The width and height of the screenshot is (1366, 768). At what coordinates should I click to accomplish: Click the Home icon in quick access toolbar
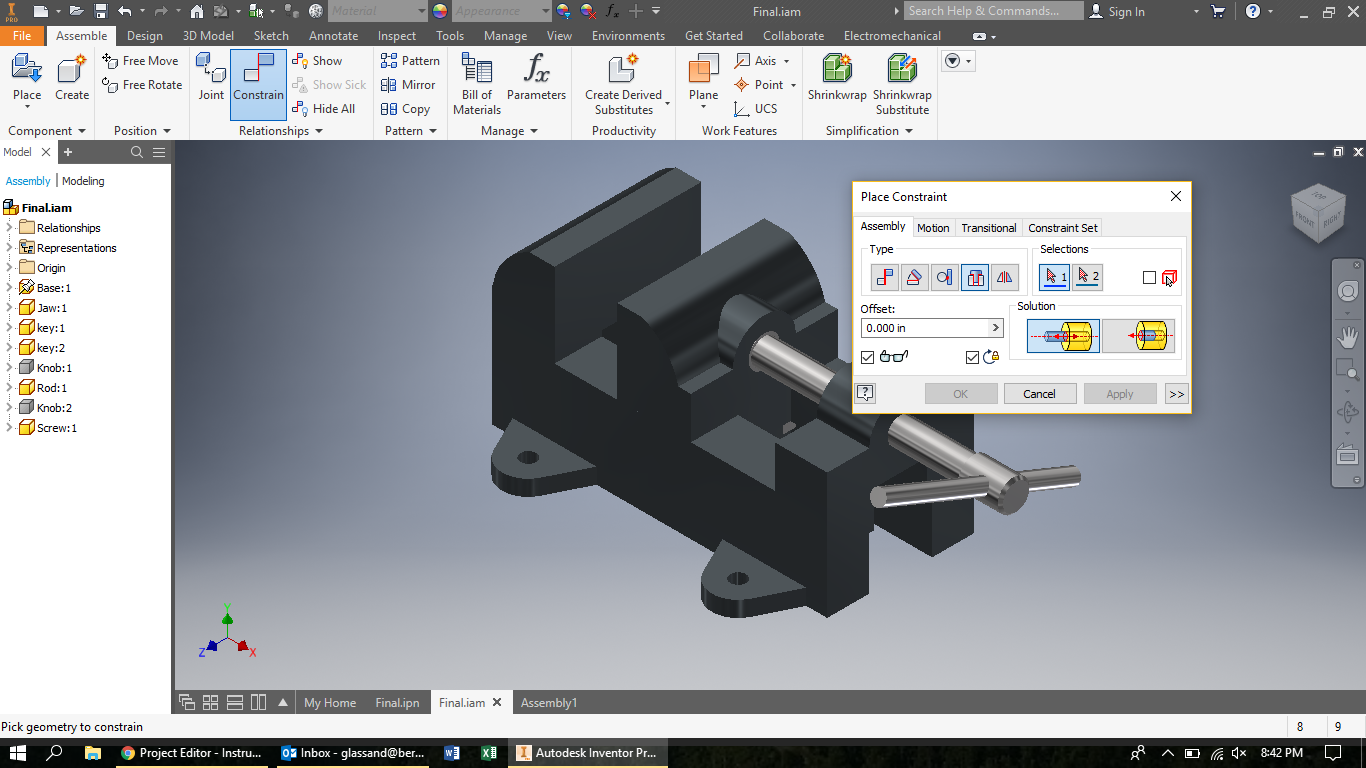pos(197,11)
